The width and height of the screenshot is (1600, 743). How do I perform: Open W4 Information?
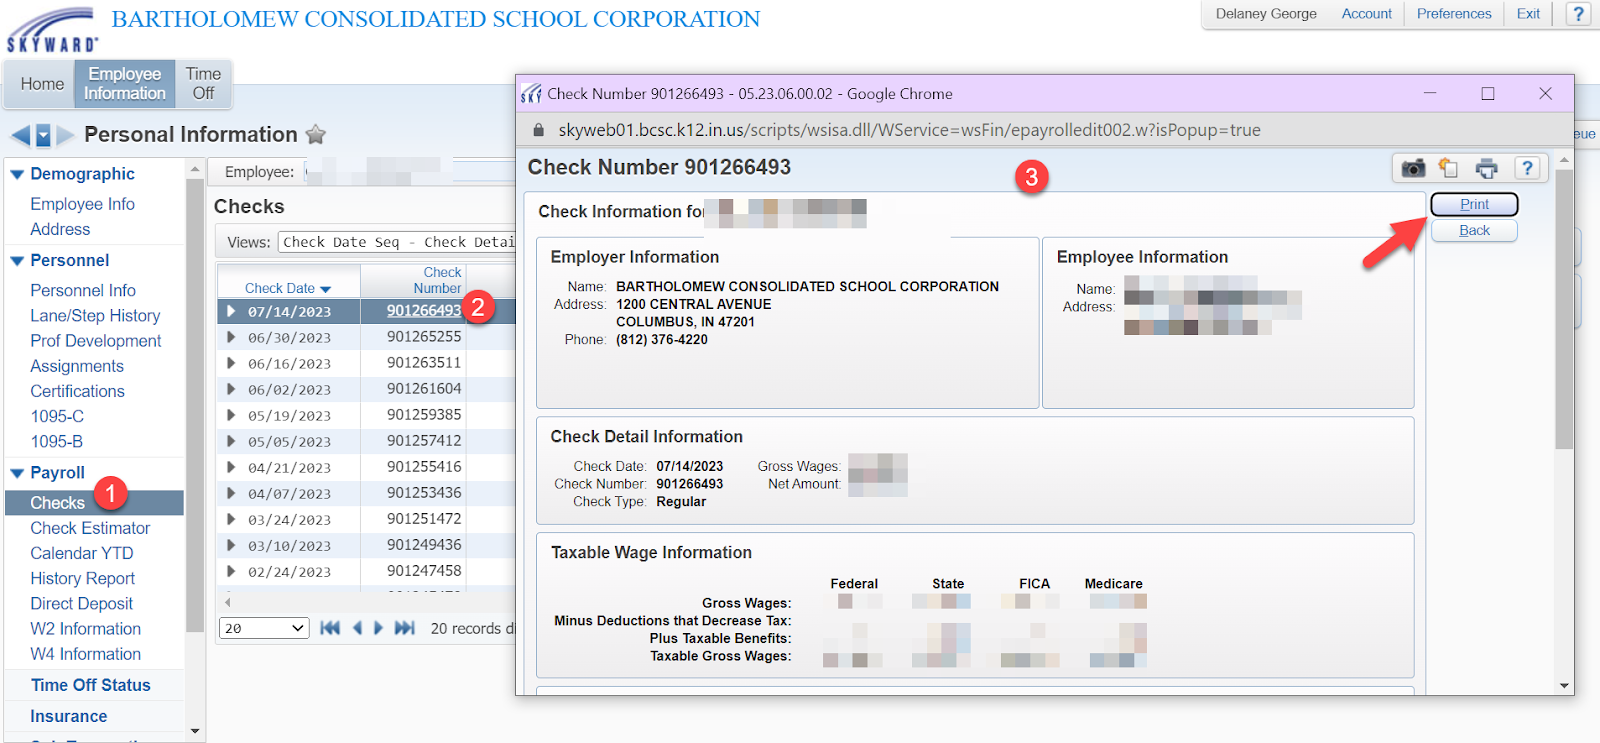pos(85,654)
